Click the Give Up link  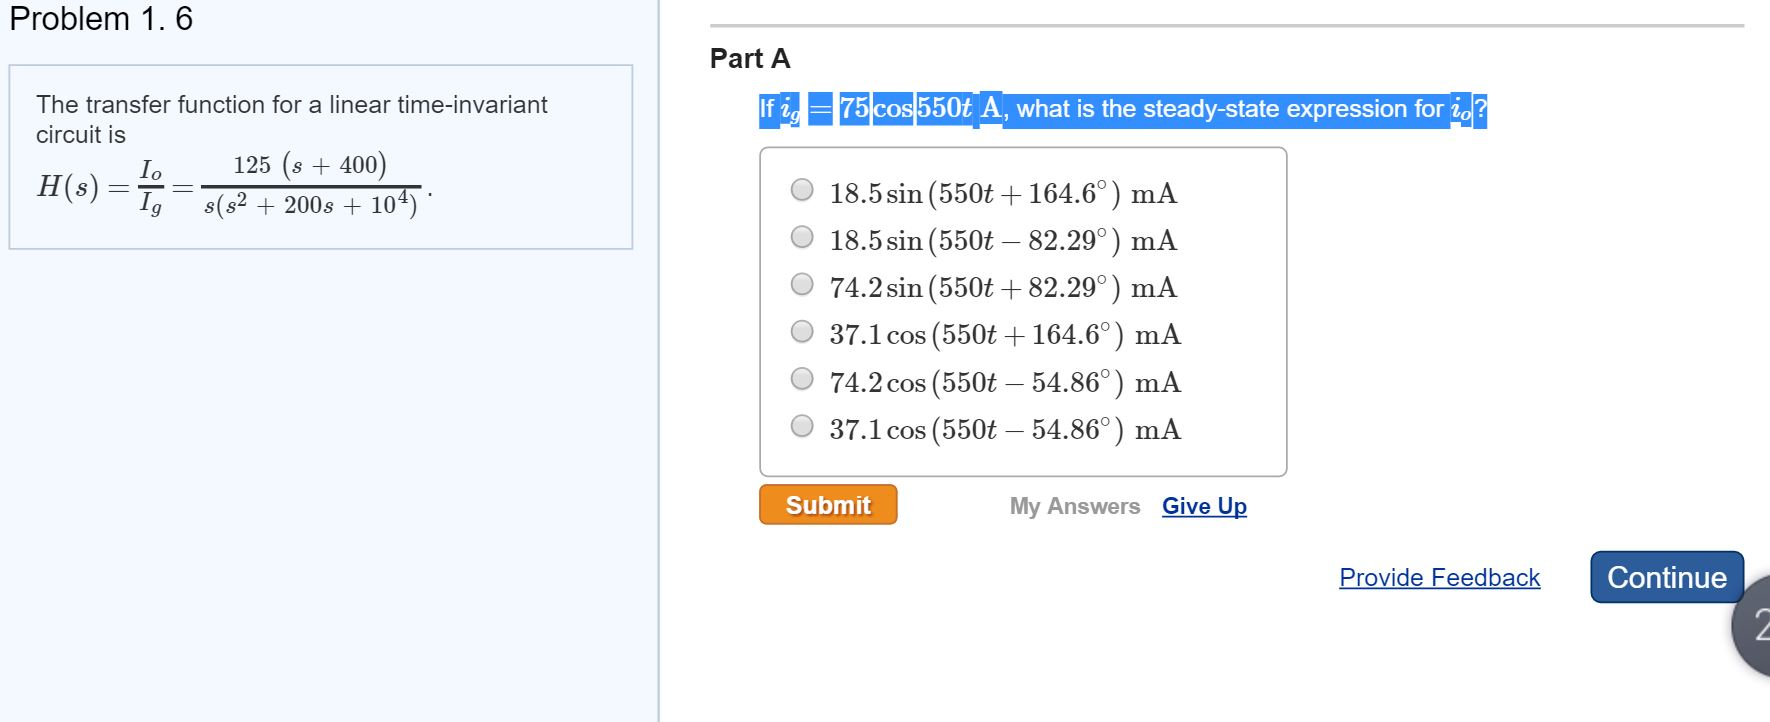click(x=1203, y=507)
